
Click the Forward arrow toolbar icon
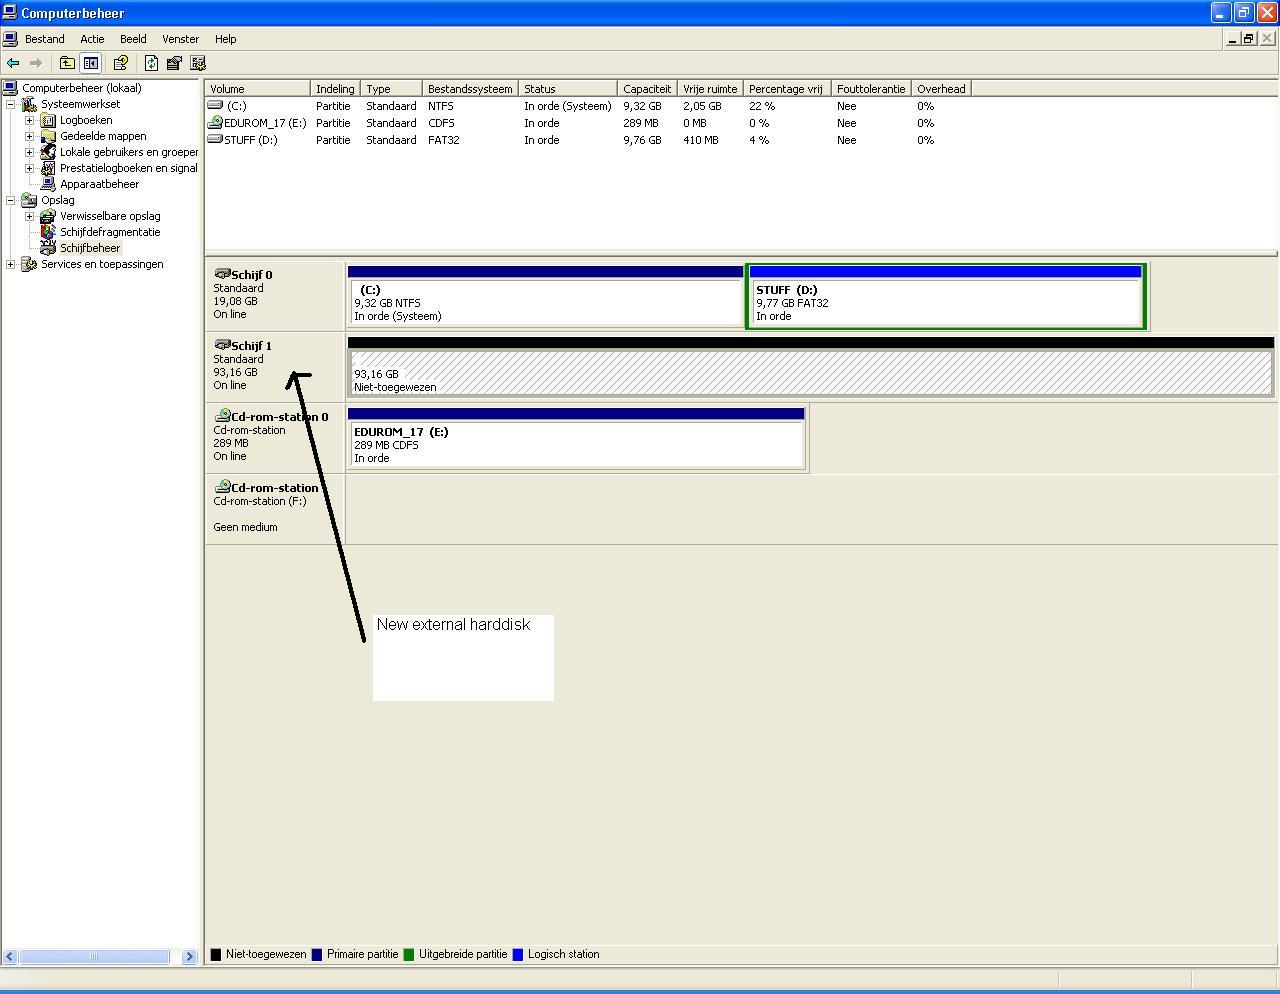pos(36,63)
